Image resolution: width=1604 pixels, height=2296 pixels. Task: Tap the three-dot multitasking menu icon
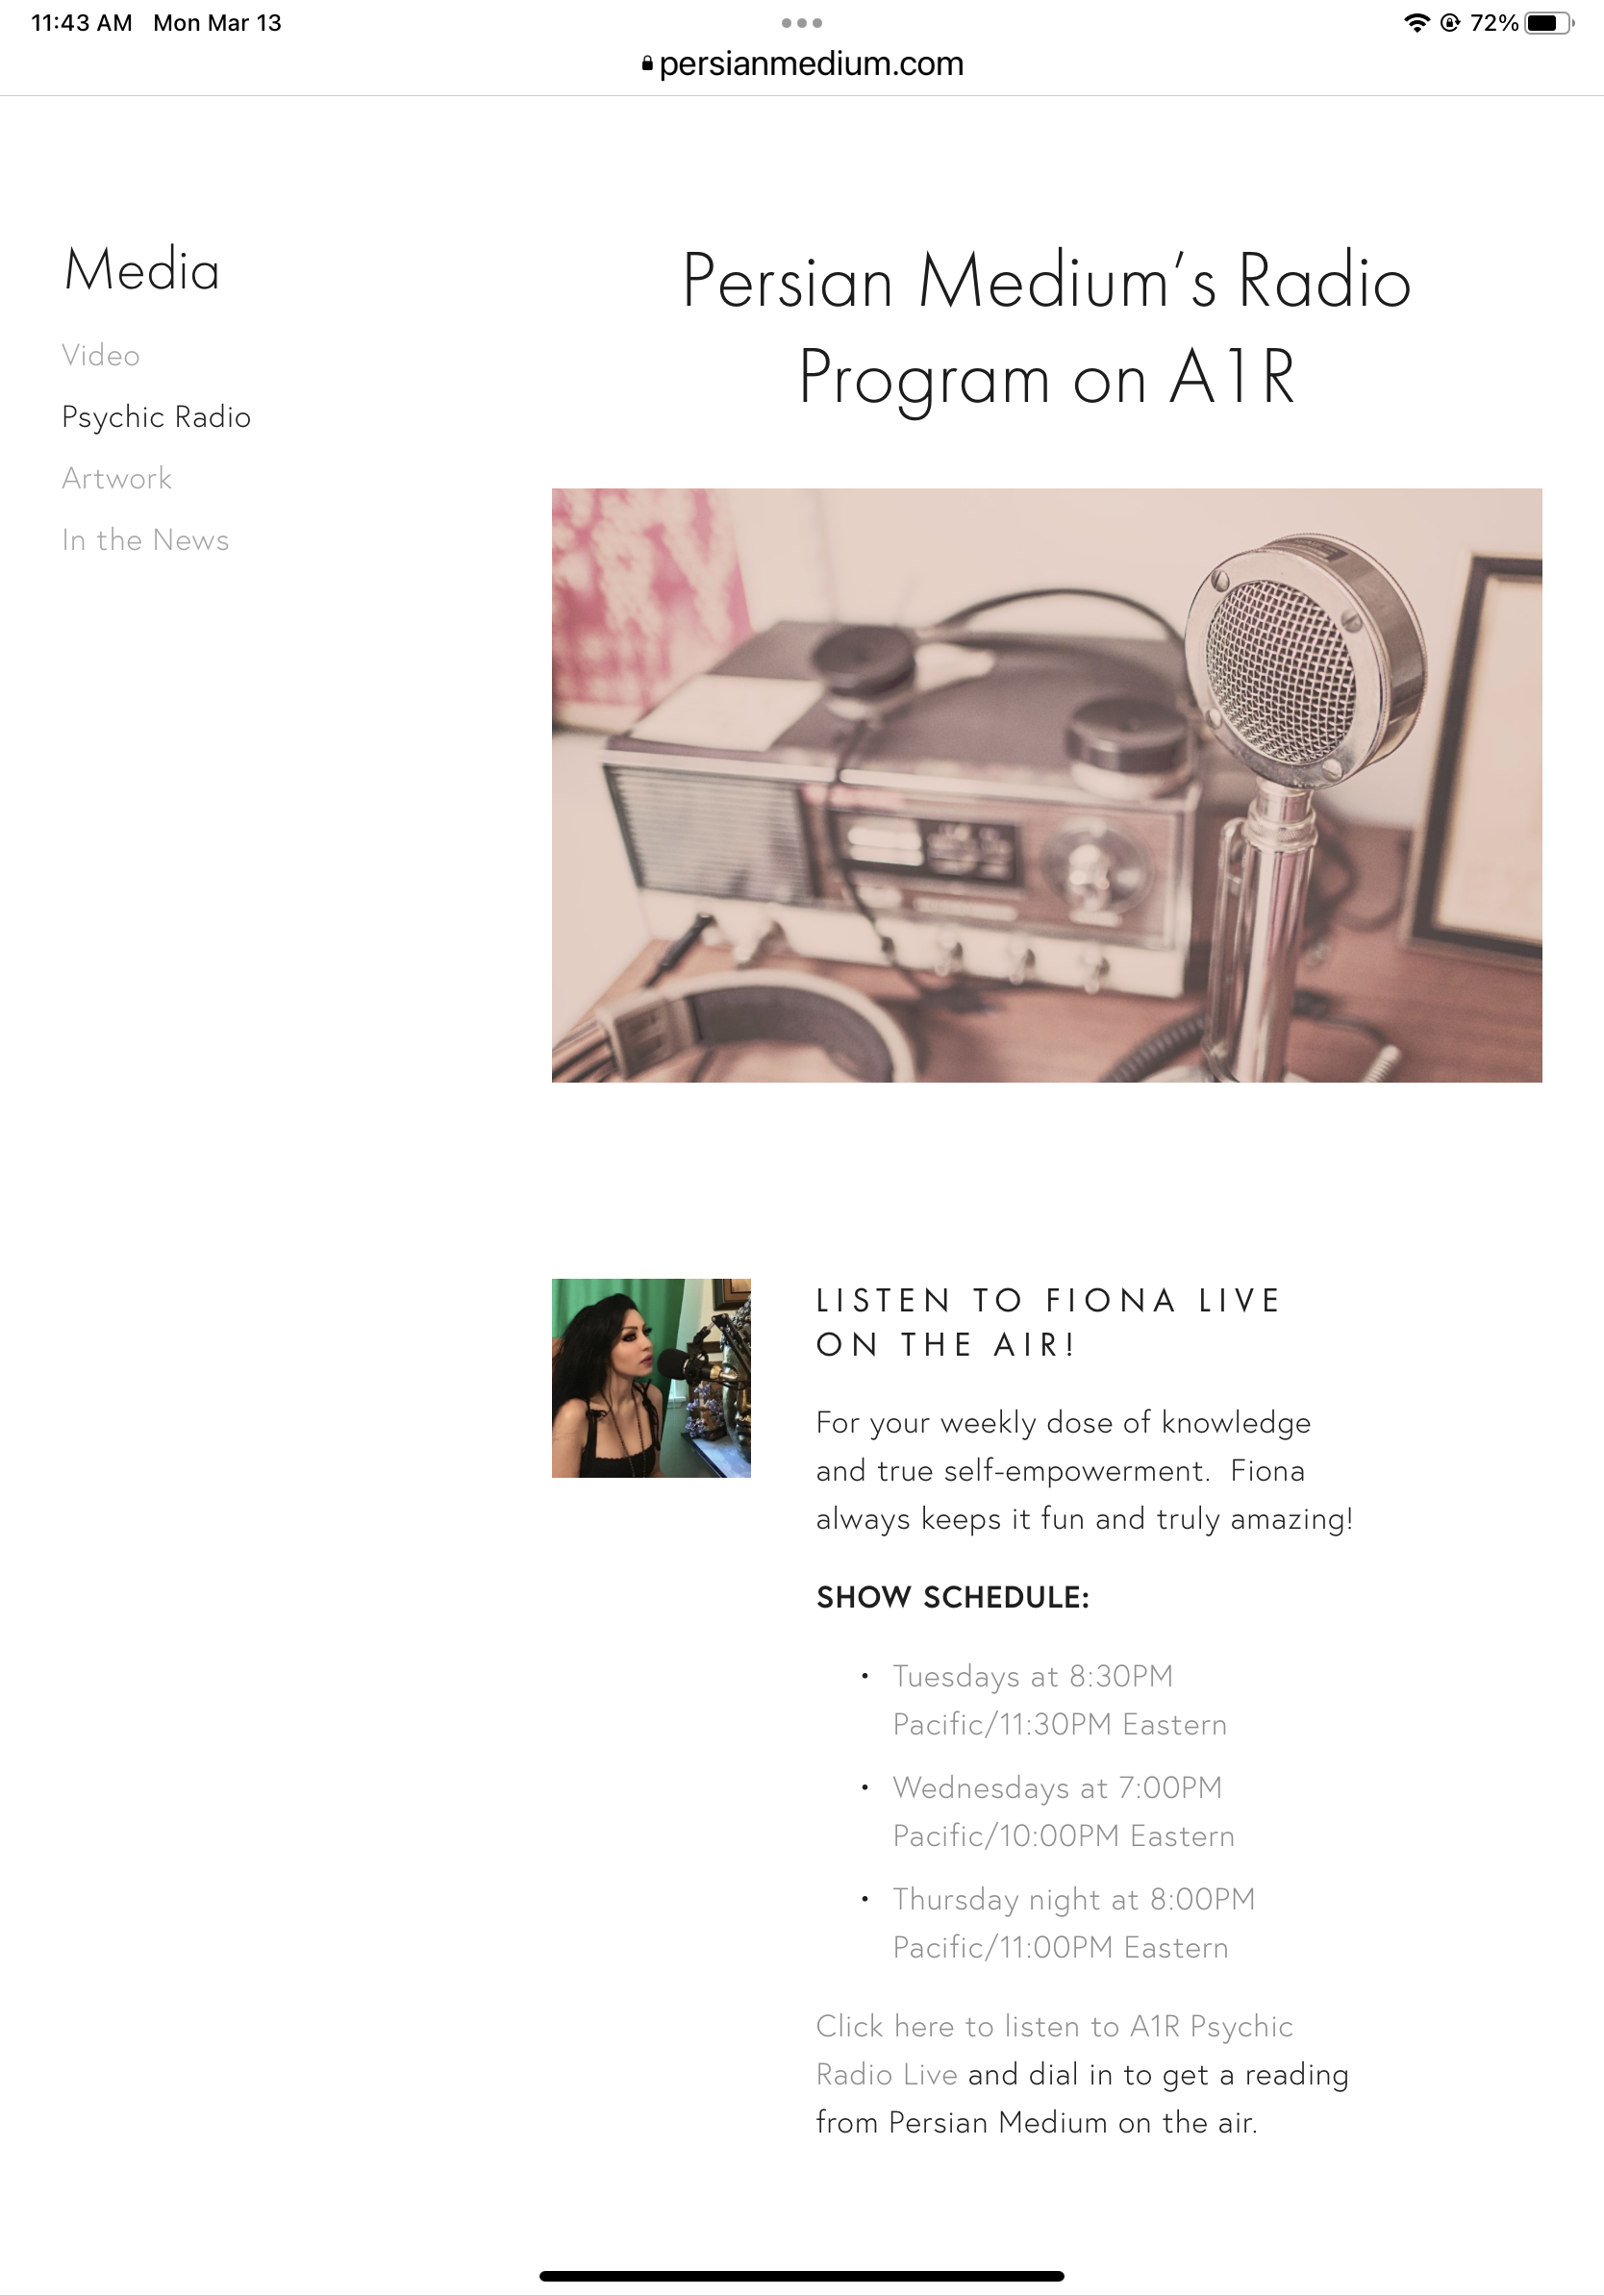(801, 23)
